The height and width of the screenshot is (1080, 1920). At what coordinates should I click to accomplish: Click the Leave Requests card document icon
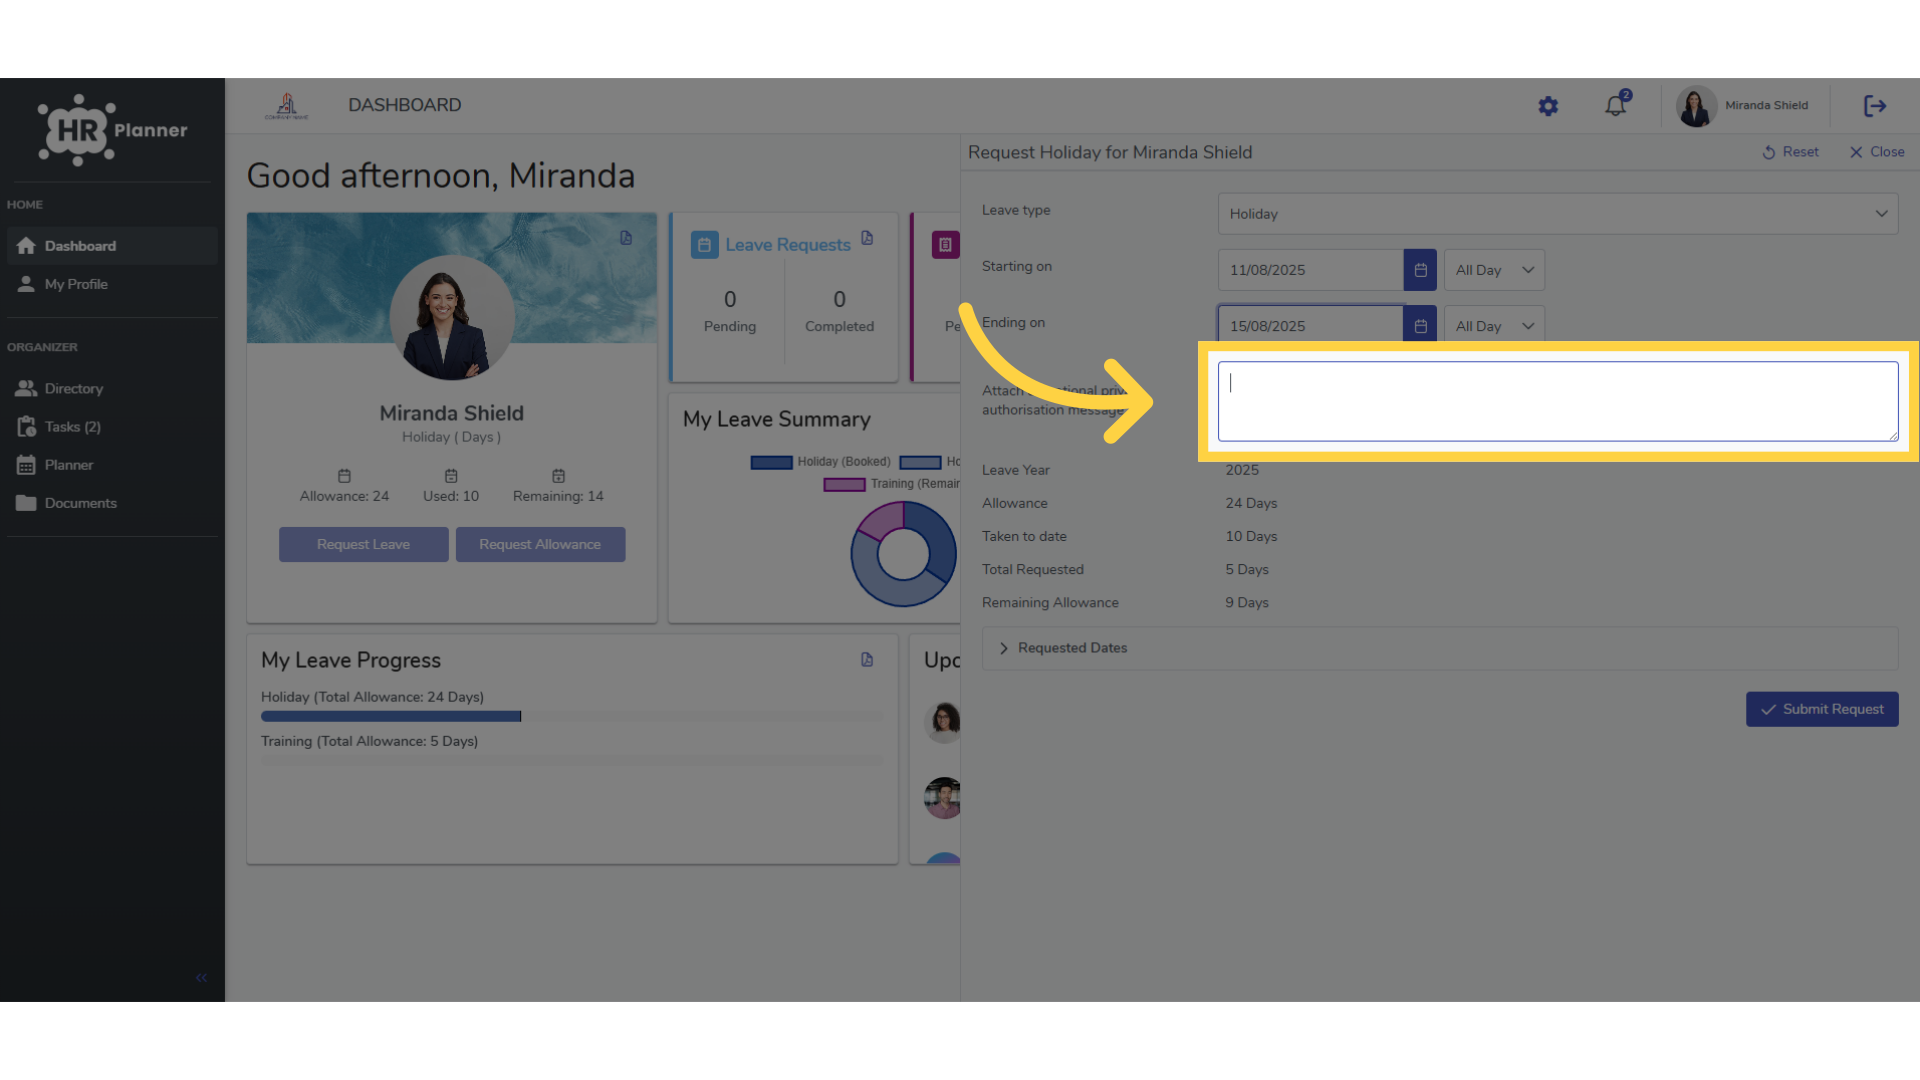[x=867, y=238]
